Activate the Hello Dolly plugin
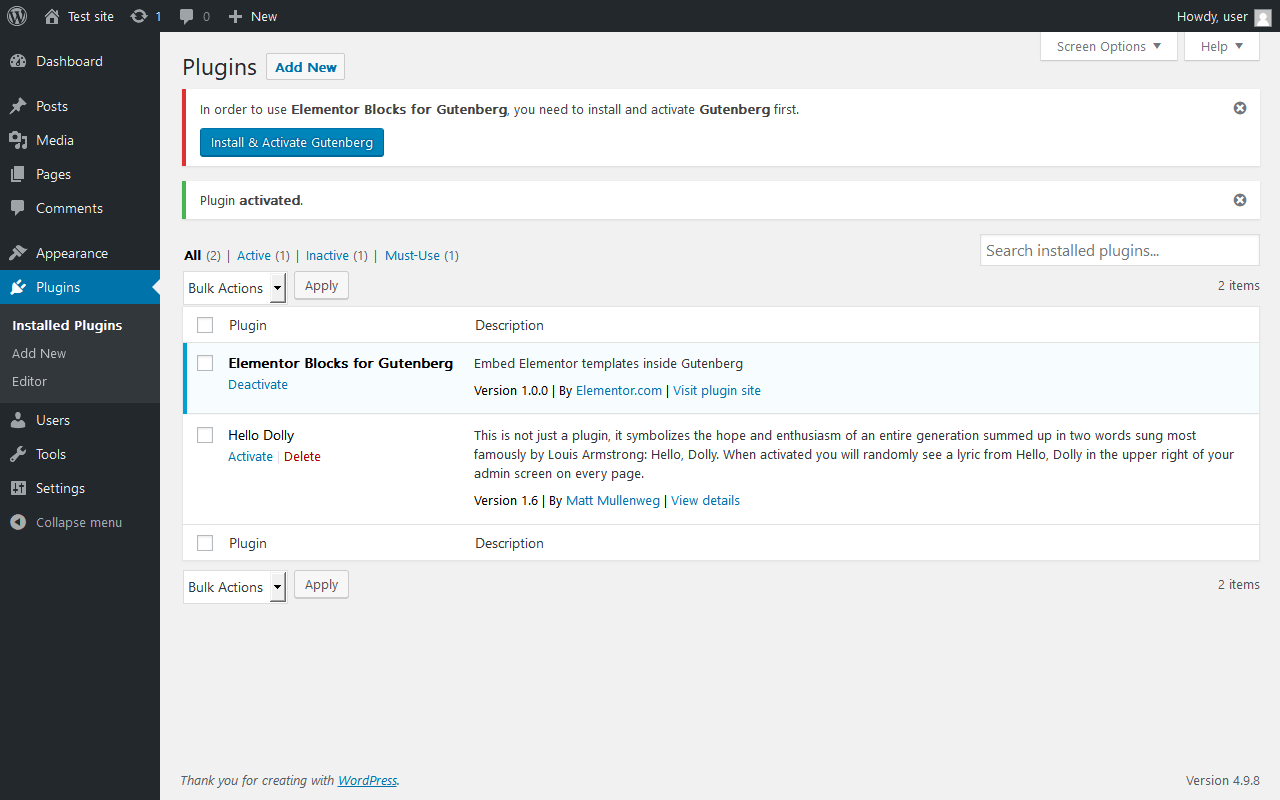 pos(250,457)
